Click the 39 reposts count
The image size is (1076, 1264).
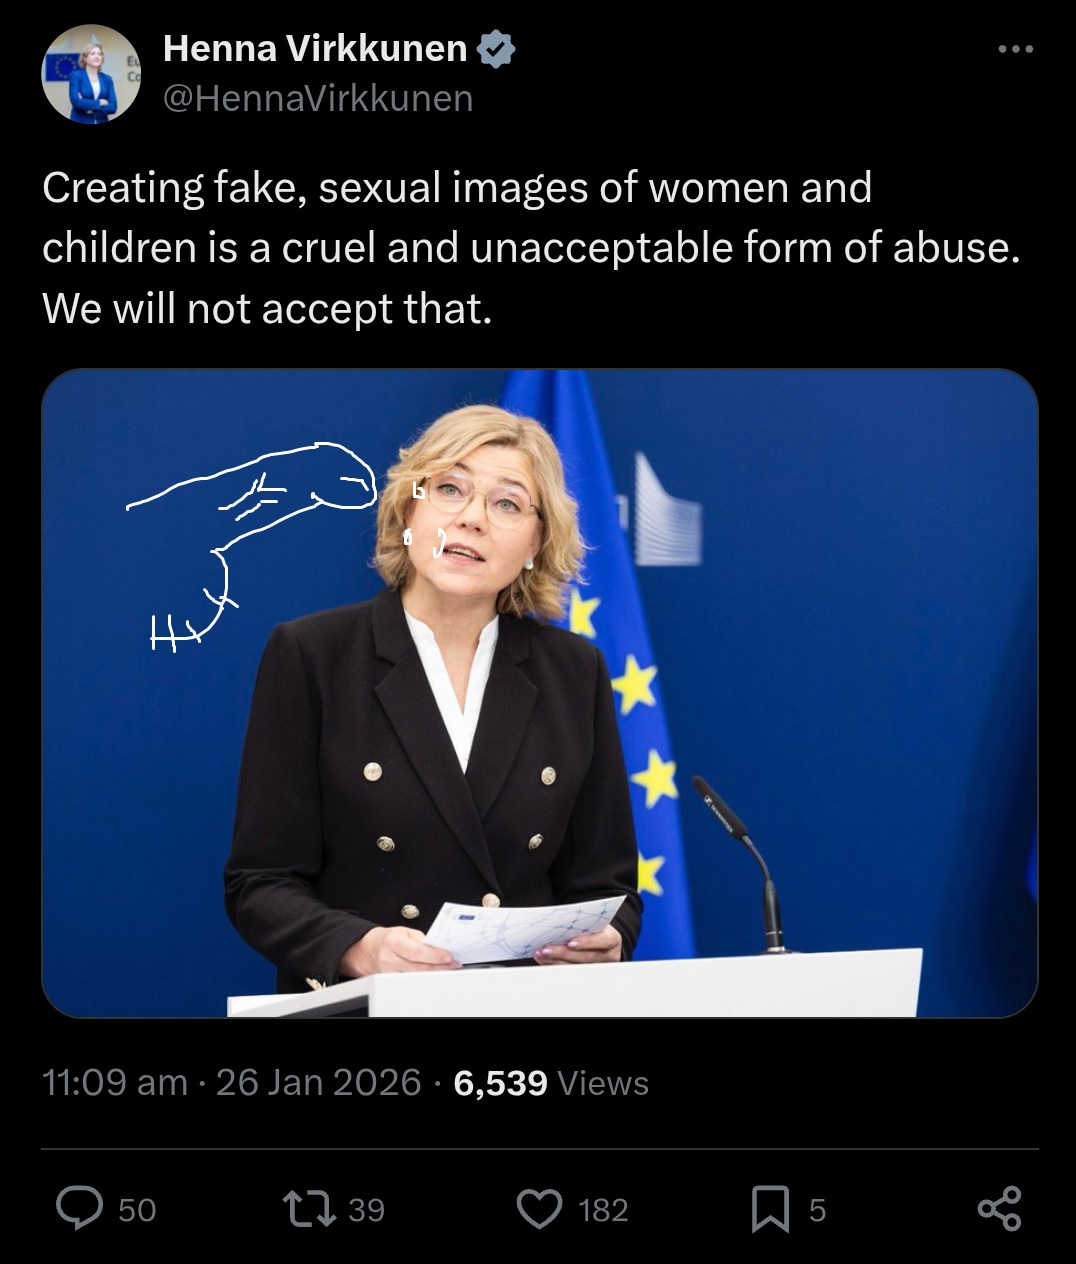click(x=366, y=1210)
